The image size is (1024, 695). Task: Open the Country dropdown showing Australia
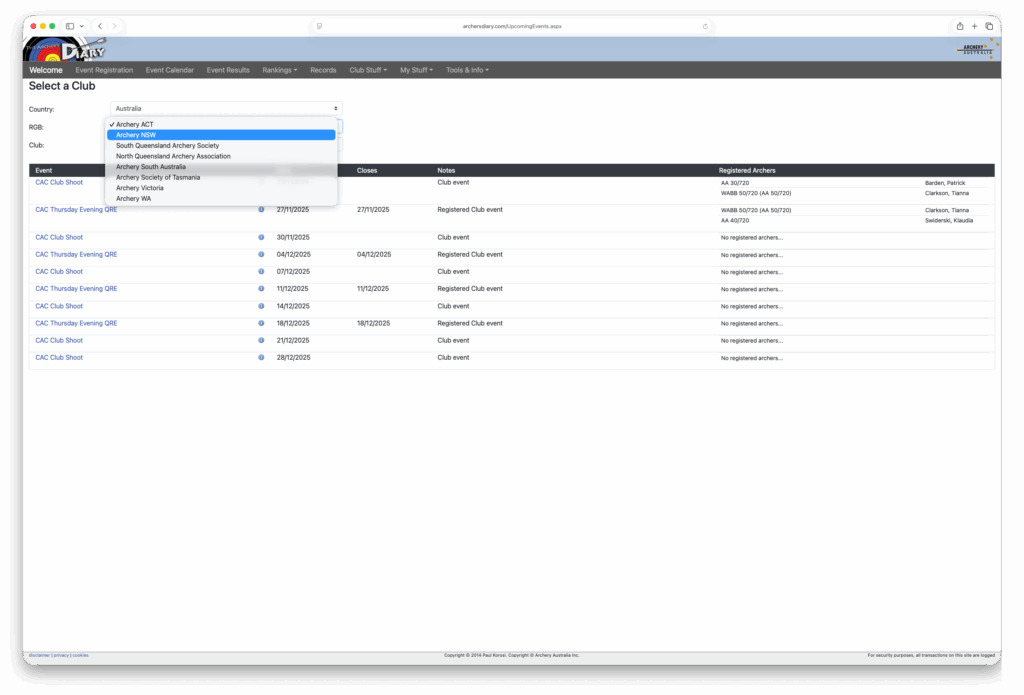tap(225, 108)
